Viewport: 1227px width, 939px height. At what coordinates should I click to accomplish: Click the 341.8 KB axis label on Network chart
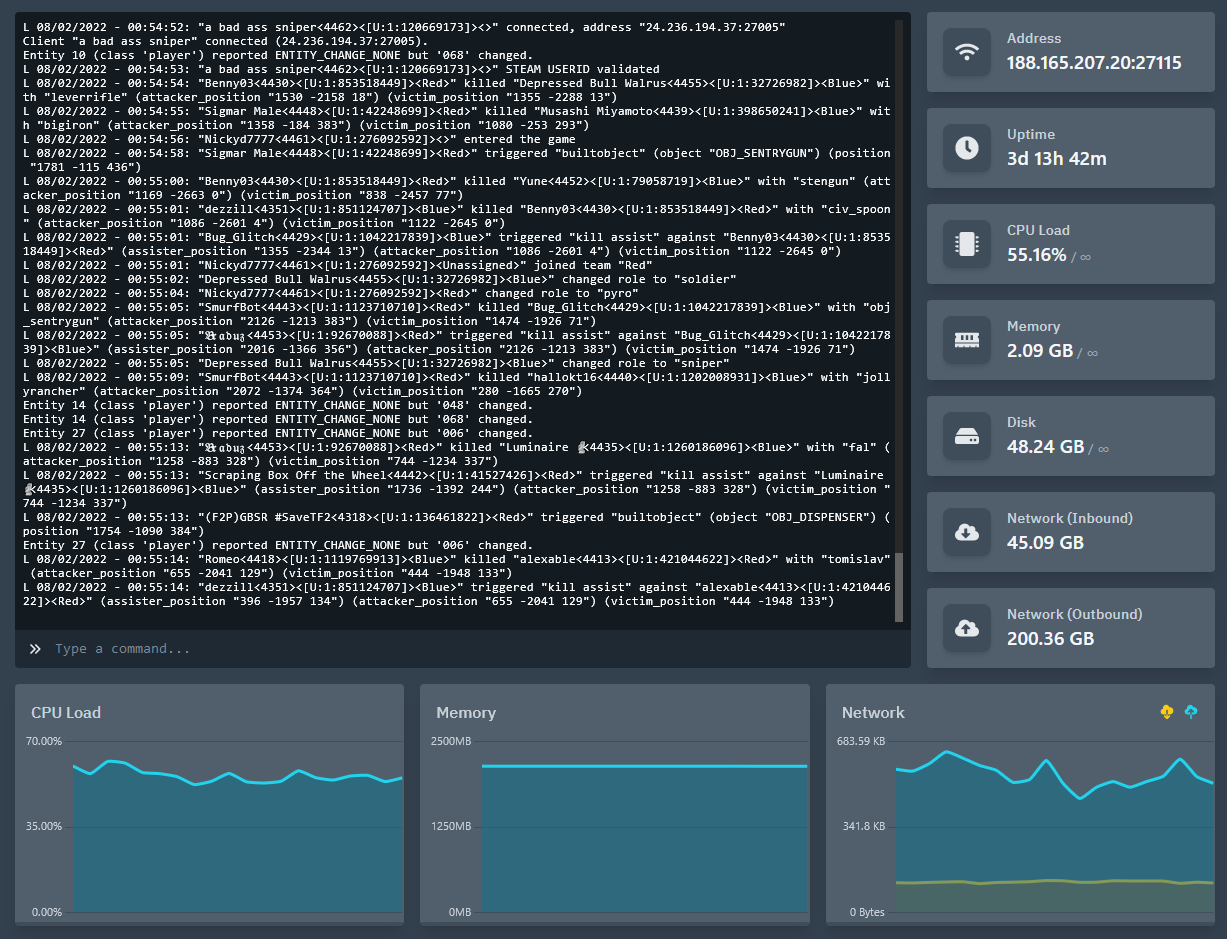click(x=864, y=826)
